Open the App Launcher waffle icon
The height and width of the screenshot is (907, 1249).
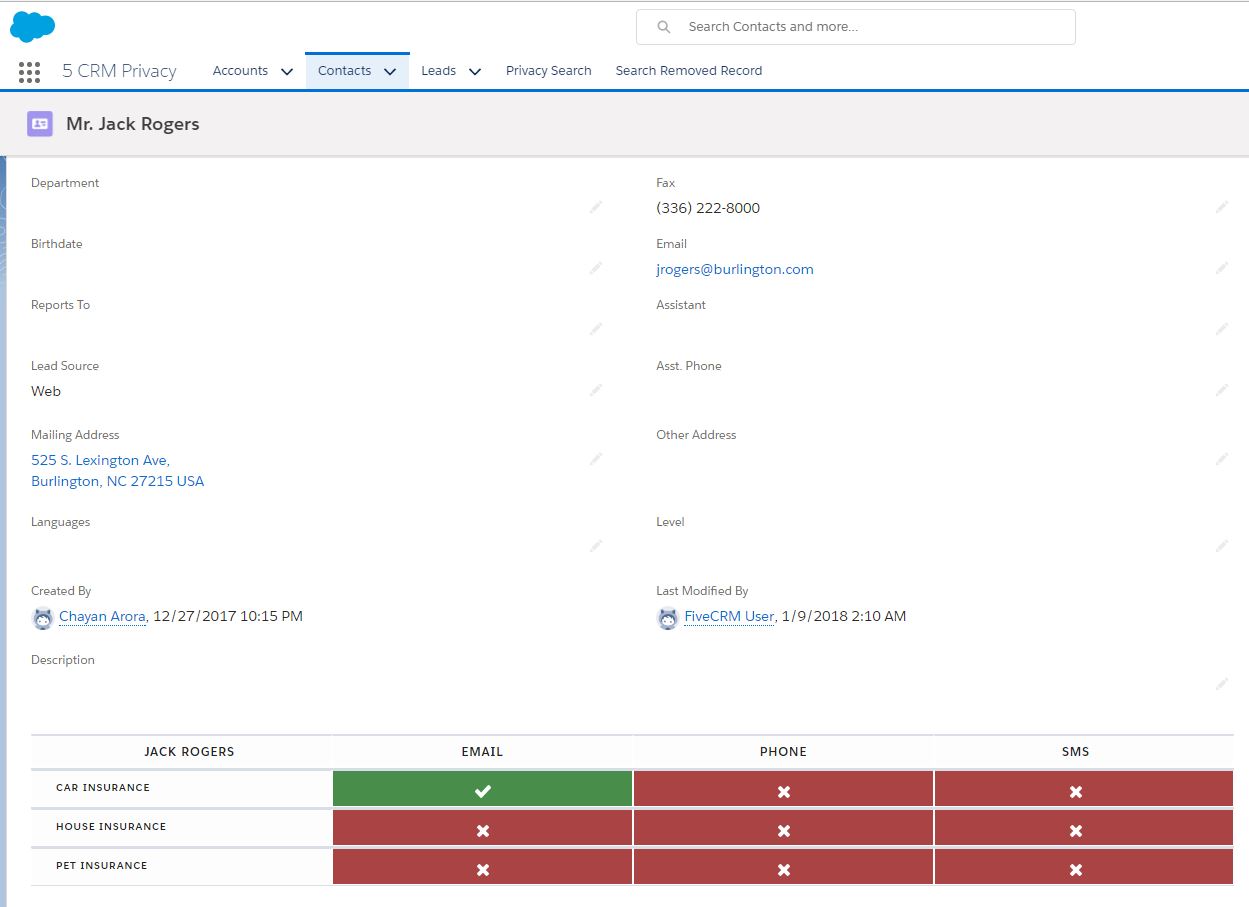[29, 71]
